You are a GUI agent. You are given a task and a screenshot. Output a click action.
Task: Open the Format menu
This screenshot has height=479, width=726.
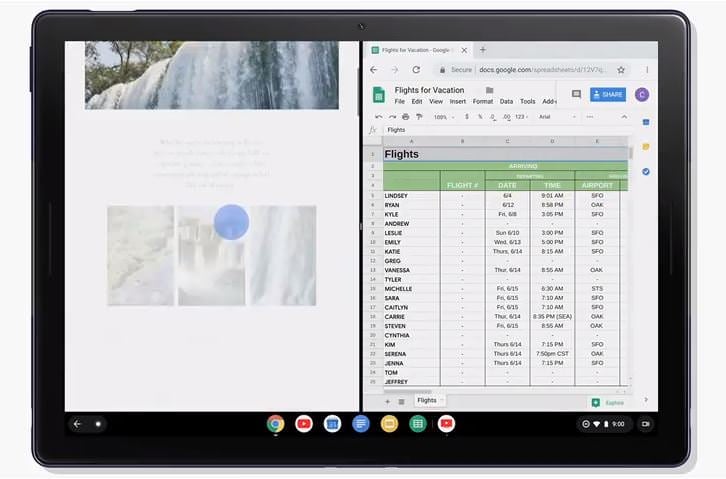point(482,101)
